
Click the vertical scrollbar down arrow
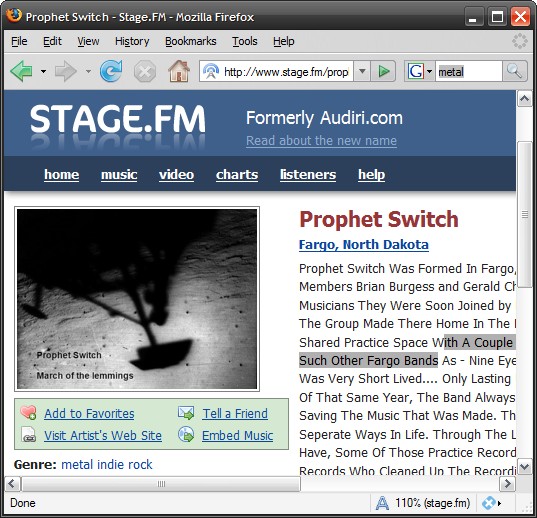524,467
